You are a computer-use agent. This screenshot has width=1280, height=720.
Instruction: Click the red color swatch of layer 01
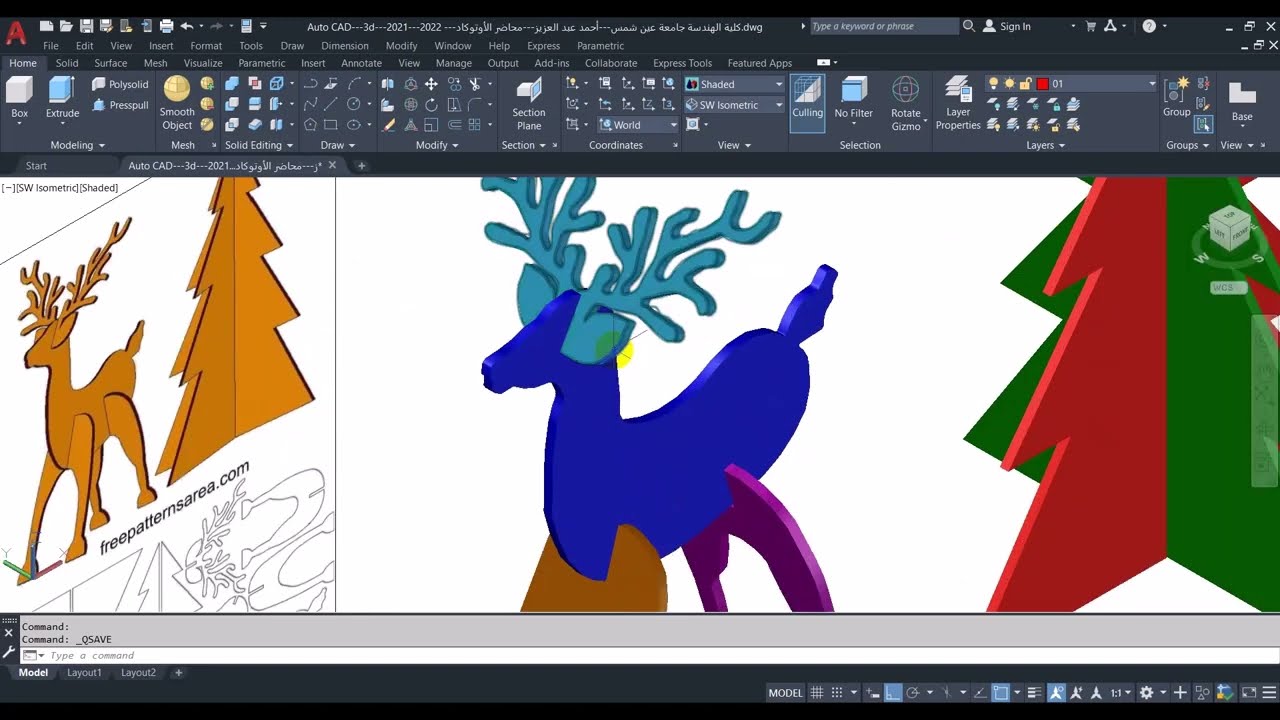(x=1042, y=84)
